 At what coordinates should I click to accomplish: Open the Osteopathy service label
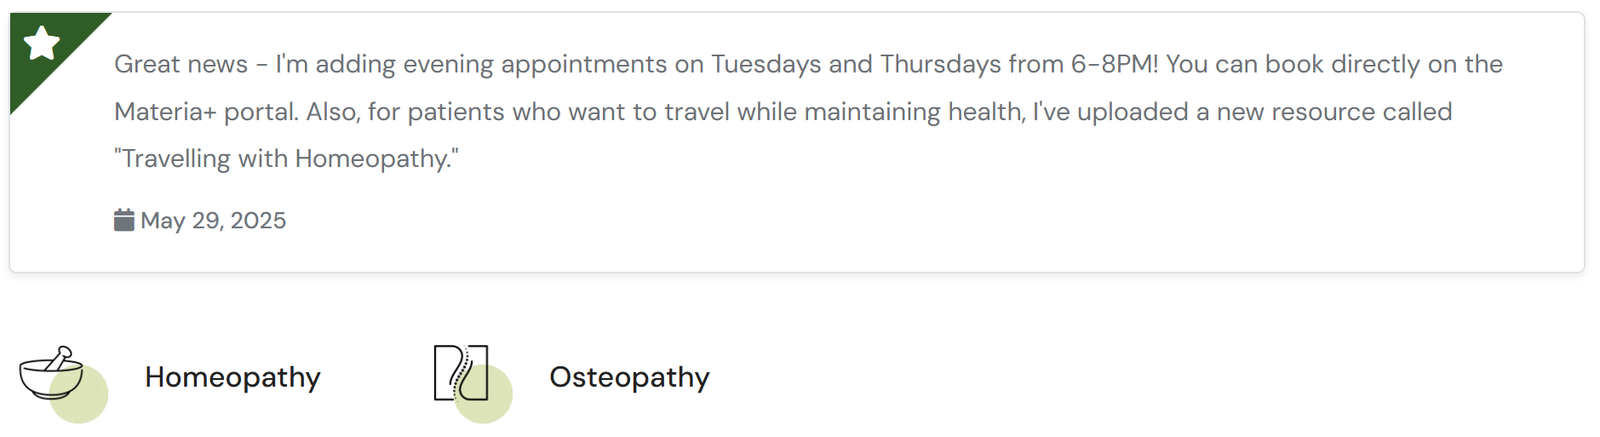pos(629,377)
